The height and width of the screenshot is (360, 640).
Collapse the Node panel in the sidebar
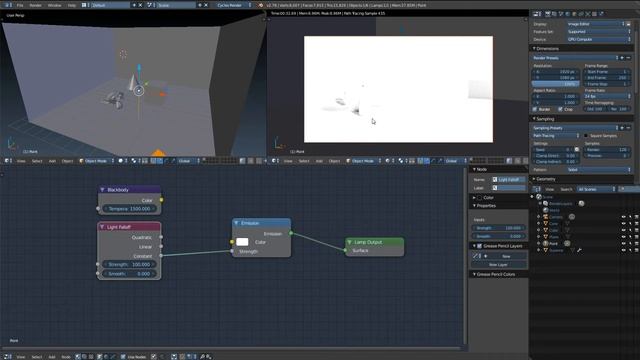coord(474,169)
